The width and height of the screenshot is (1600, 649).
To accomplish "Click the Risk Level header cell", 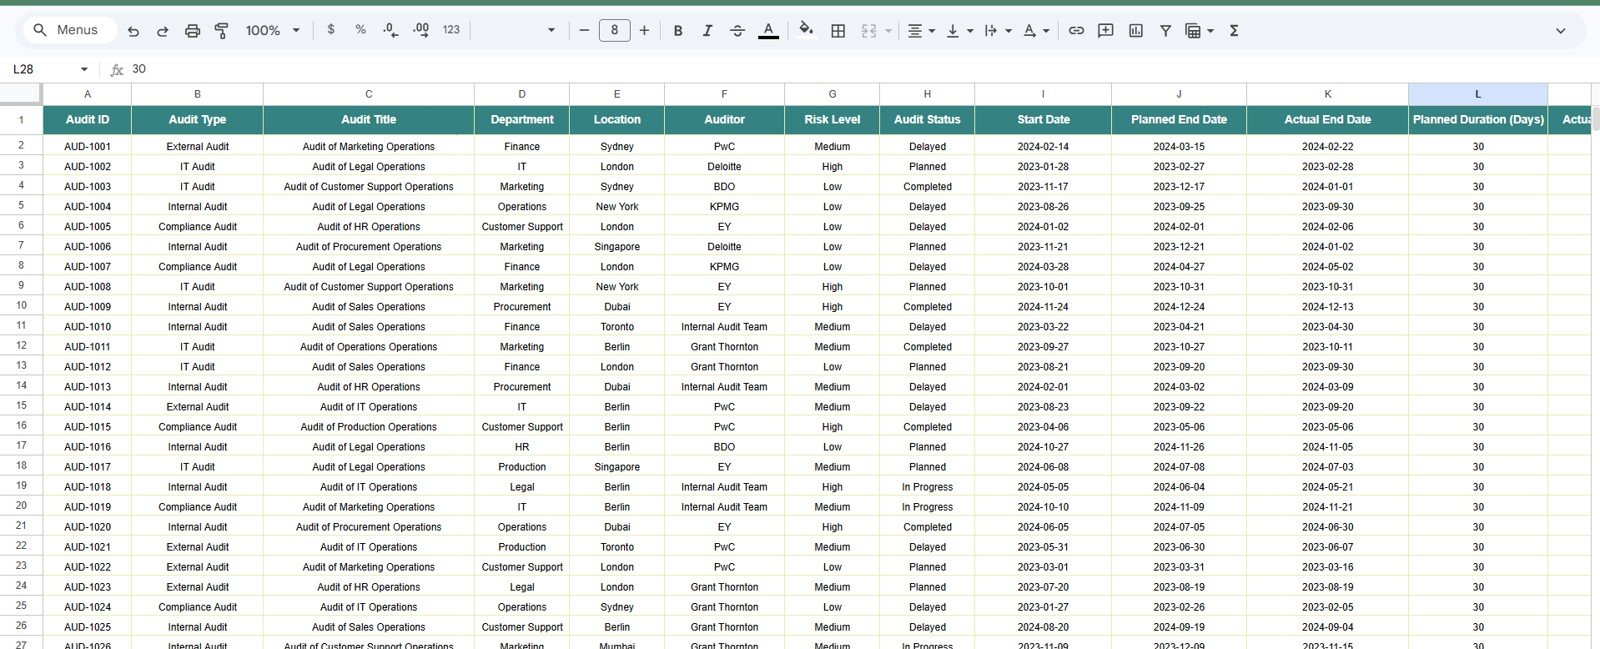I will coord(832,119).
